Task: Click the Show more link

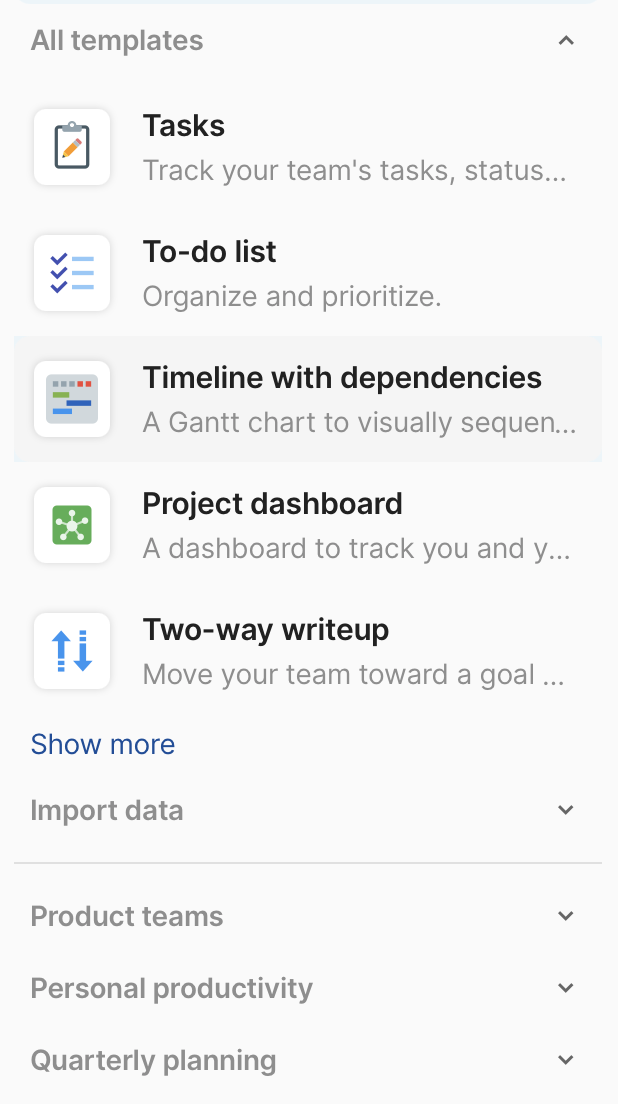Action: 103,744
